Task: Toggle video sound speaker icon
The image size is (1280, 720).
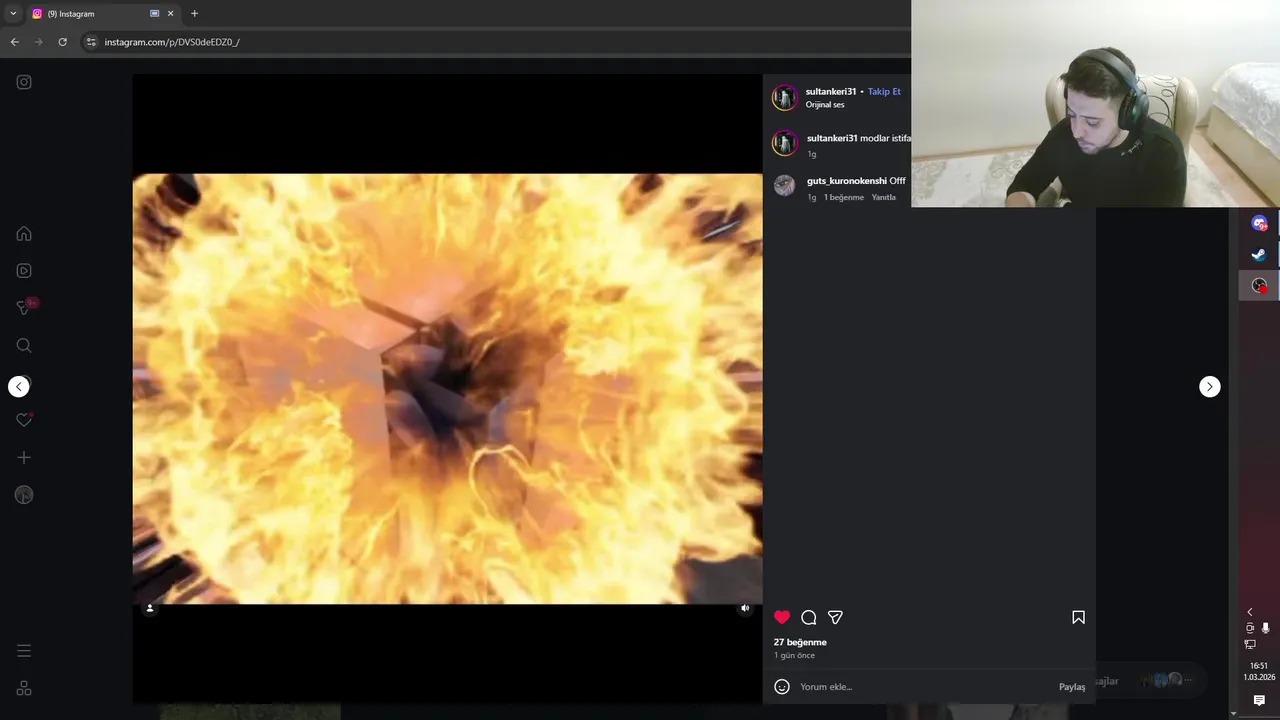Action: [744, 608]
